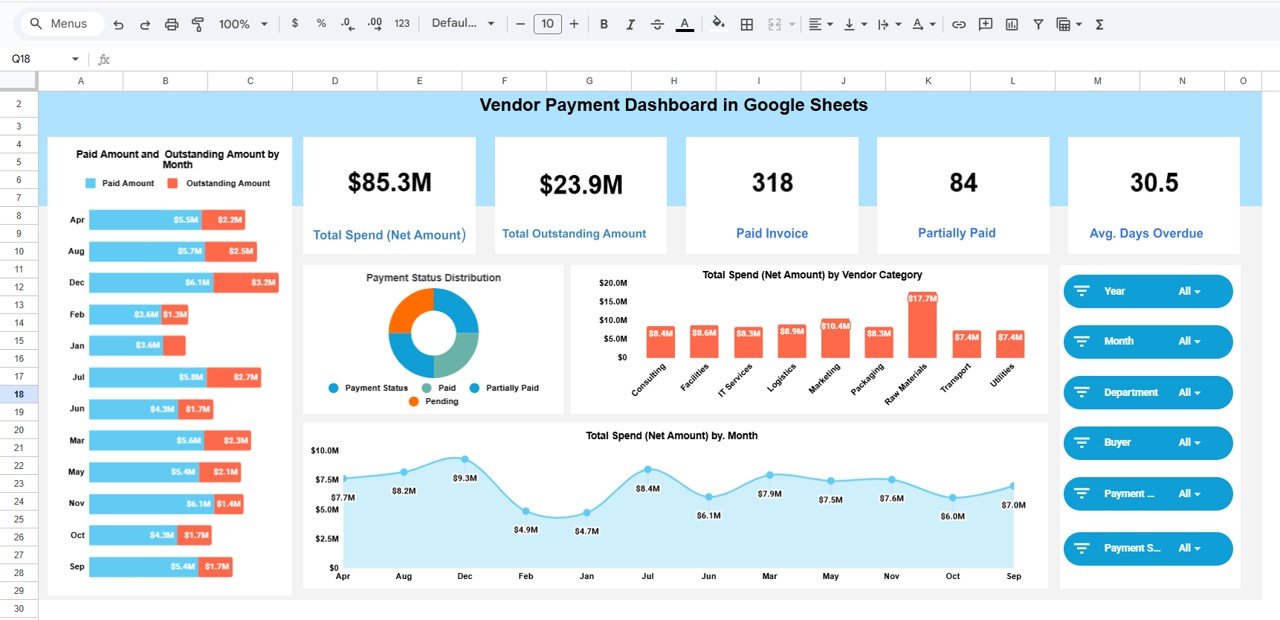Screen dimensions: 1280x620
Task: Add a comment with the comment icon
Action: 985,24
